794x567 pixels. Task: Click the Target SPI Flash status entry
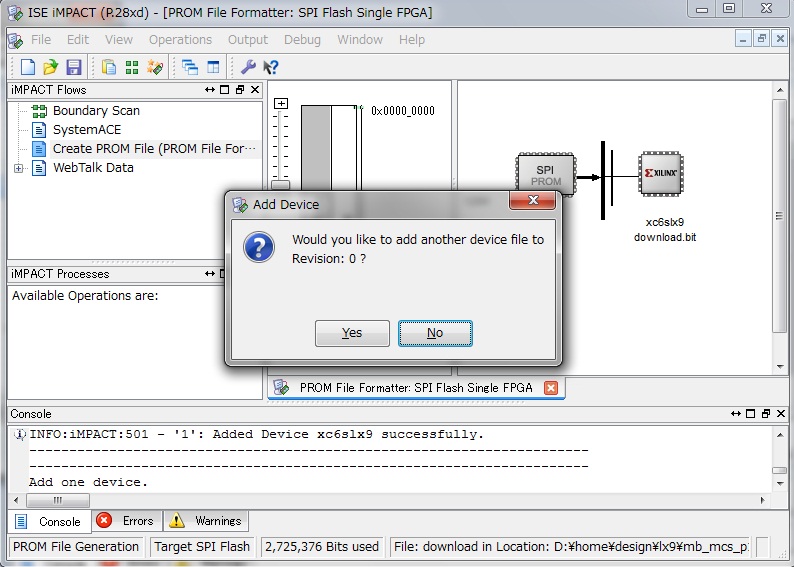202,547
